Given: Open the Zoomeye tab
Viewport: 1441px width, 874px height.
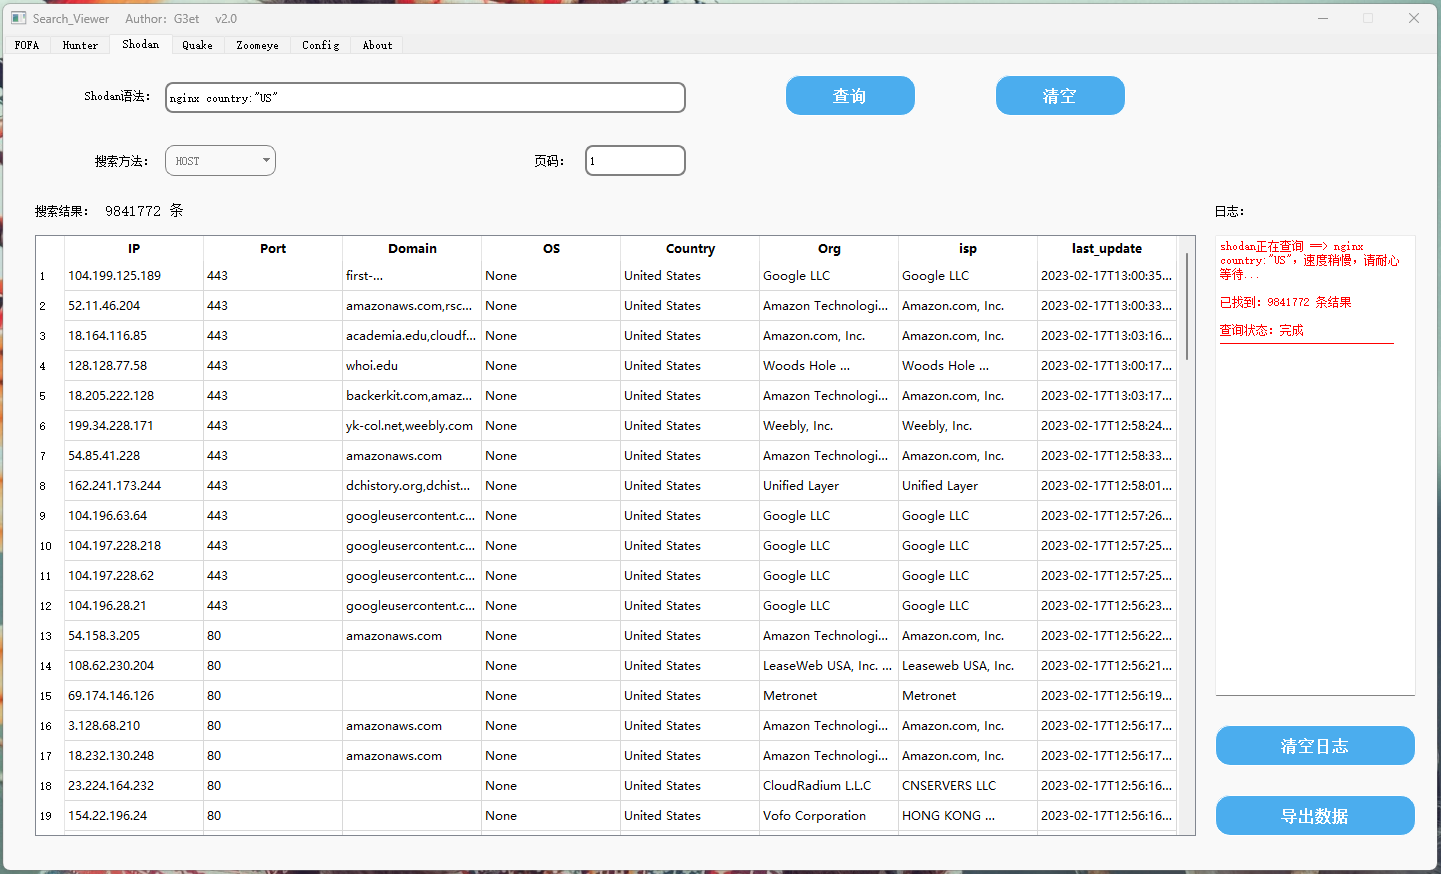Looking at the screenshot, I should [257, 45].
